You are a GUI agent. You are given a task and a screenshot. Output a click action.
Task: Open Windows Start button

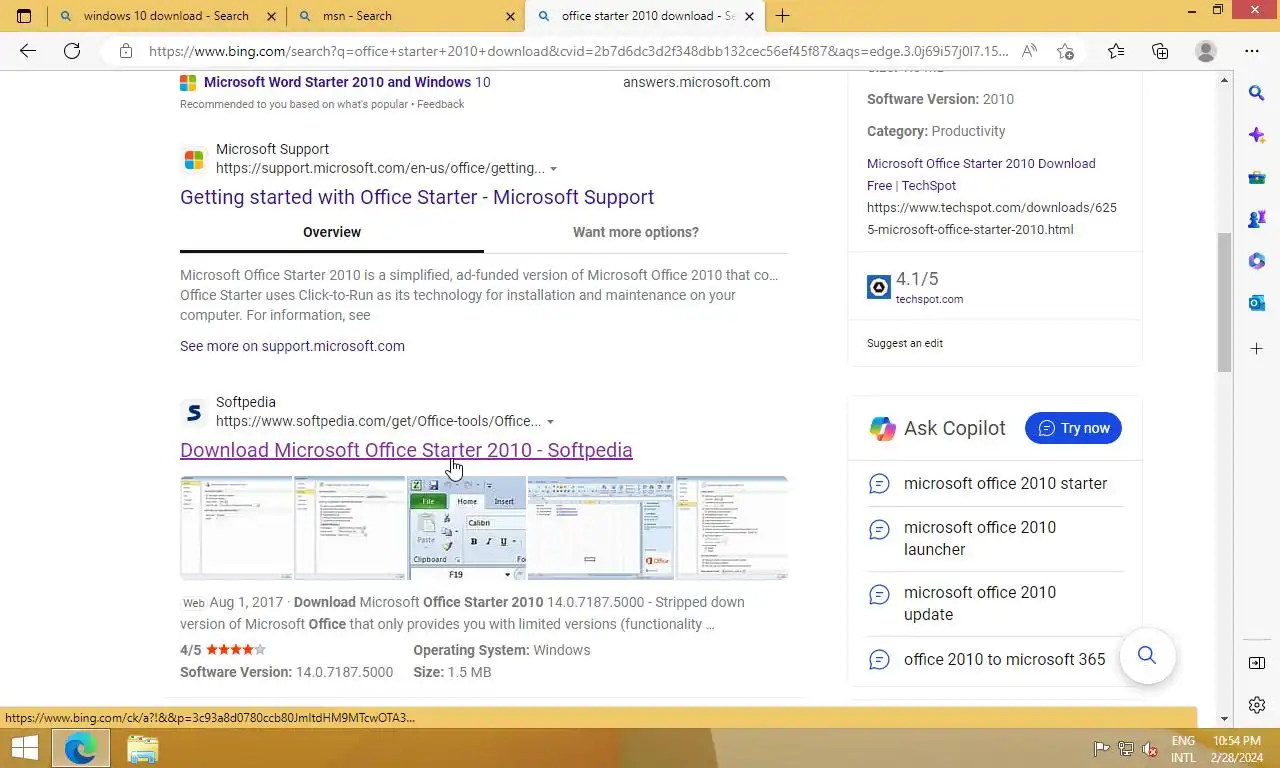point(24,748)
